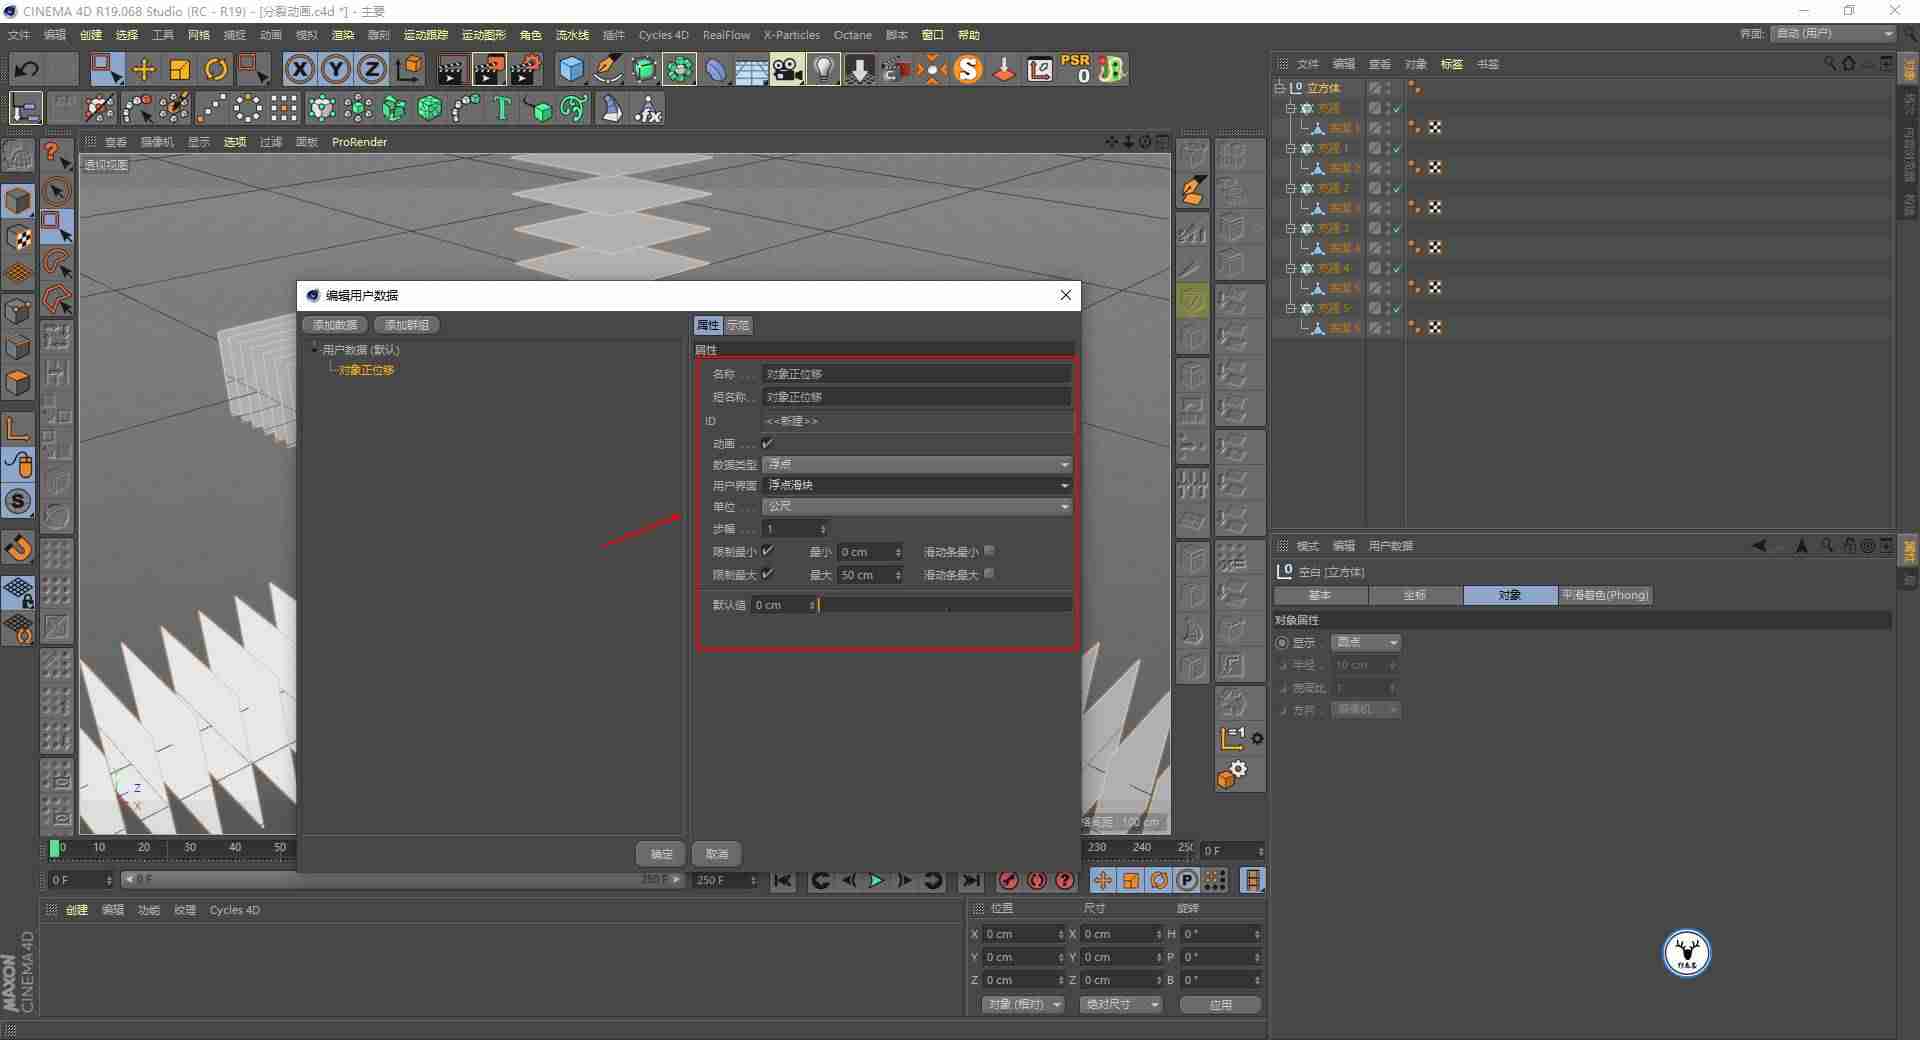Click Render View clapperboard icon
Screen dimensions: 1920x1040
451,69
